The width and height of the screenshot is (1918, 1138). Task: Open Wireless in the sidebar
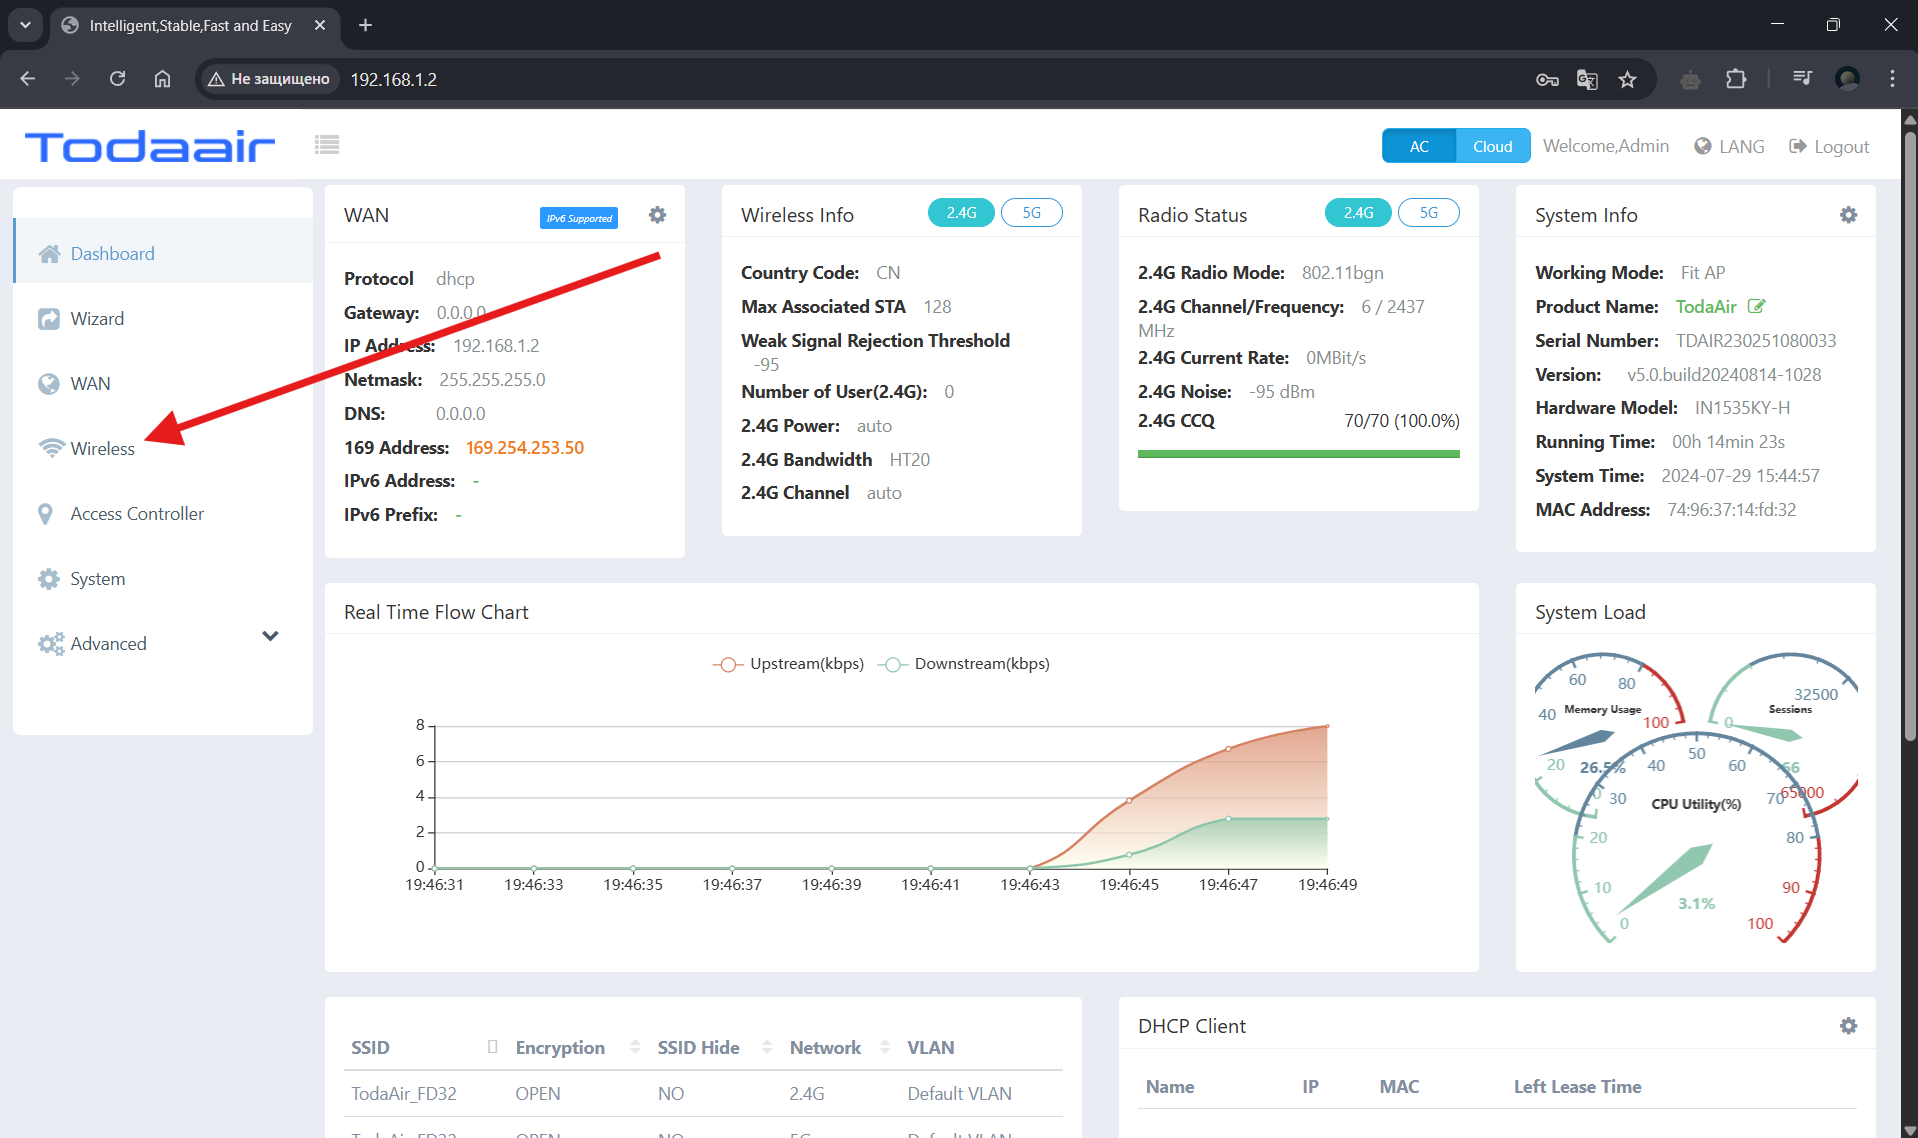(102, 449)
